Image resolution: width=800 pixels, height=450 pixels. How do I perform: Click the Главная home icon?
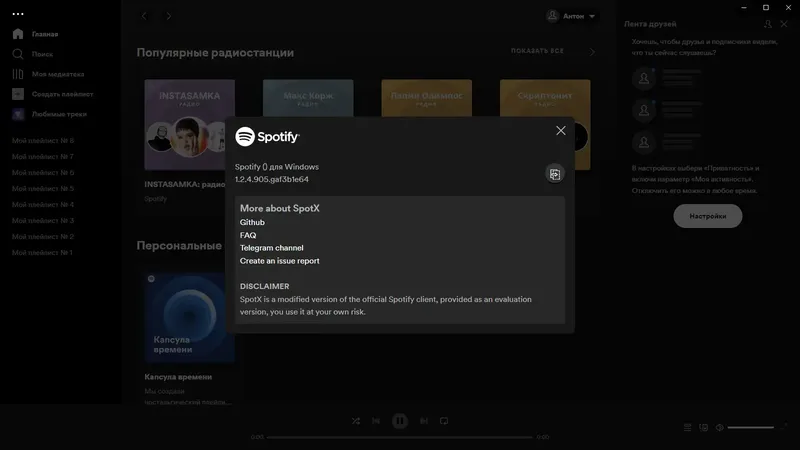[x=18, y=34]
